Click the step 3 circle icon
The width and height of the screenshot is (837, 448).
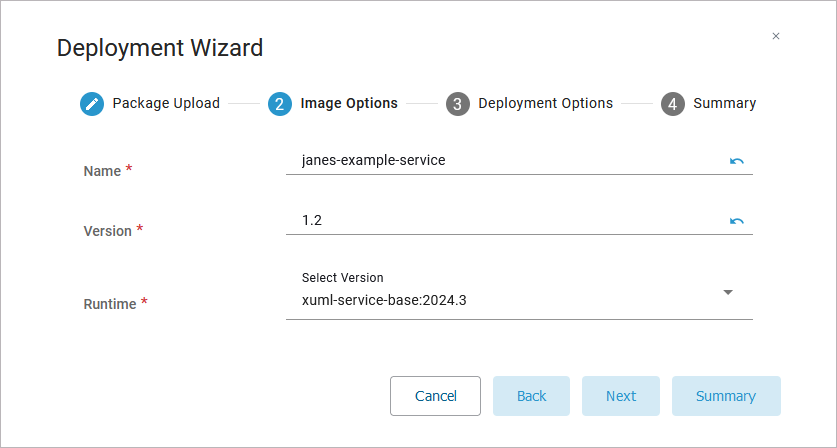[x=458, y=104]
